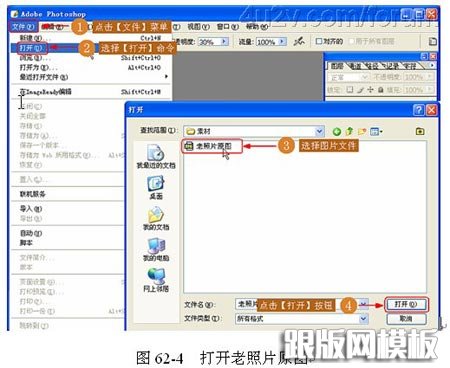
Task: Toggle 用于所有图层 checkbox
Action: (x=351, y=41)
